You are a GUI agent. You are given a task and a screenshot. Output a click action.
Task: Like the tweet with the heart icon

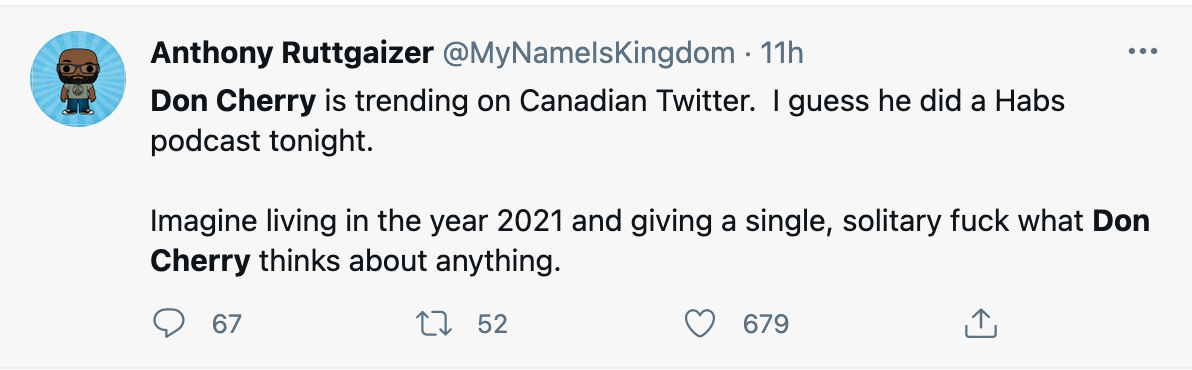(x=700, y=324)
